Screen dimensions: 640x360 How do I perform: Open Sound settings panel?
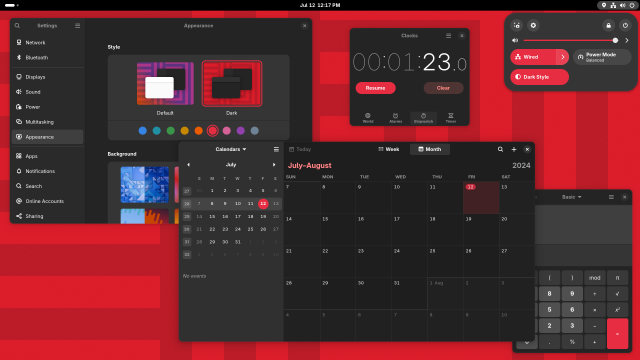[x=47, y=92]
